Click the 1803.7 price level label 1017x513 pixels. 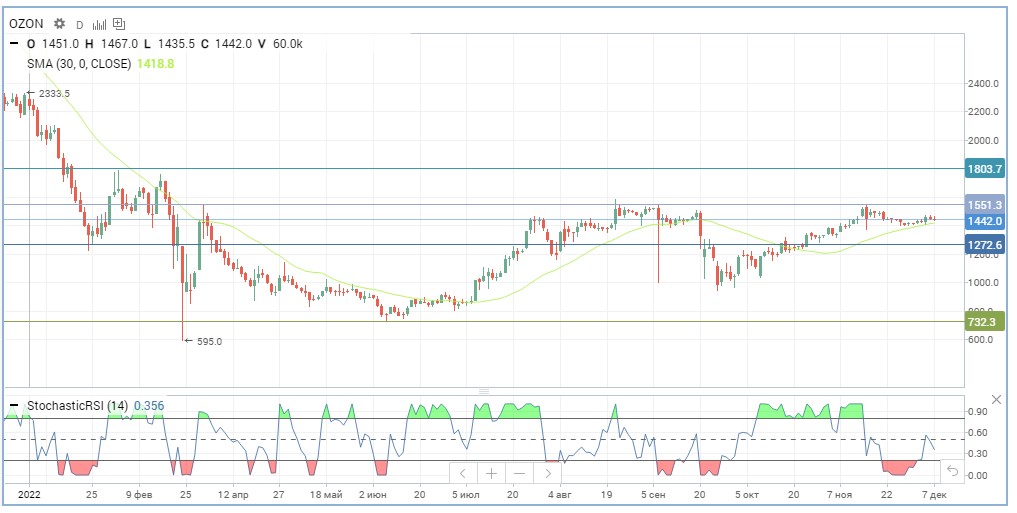pos(984,169)
